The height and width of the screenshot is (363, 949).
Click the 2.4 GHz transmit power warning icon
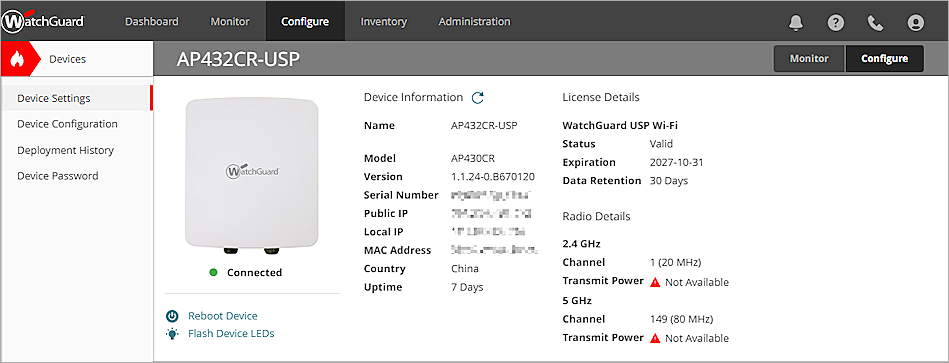point(655,282)
